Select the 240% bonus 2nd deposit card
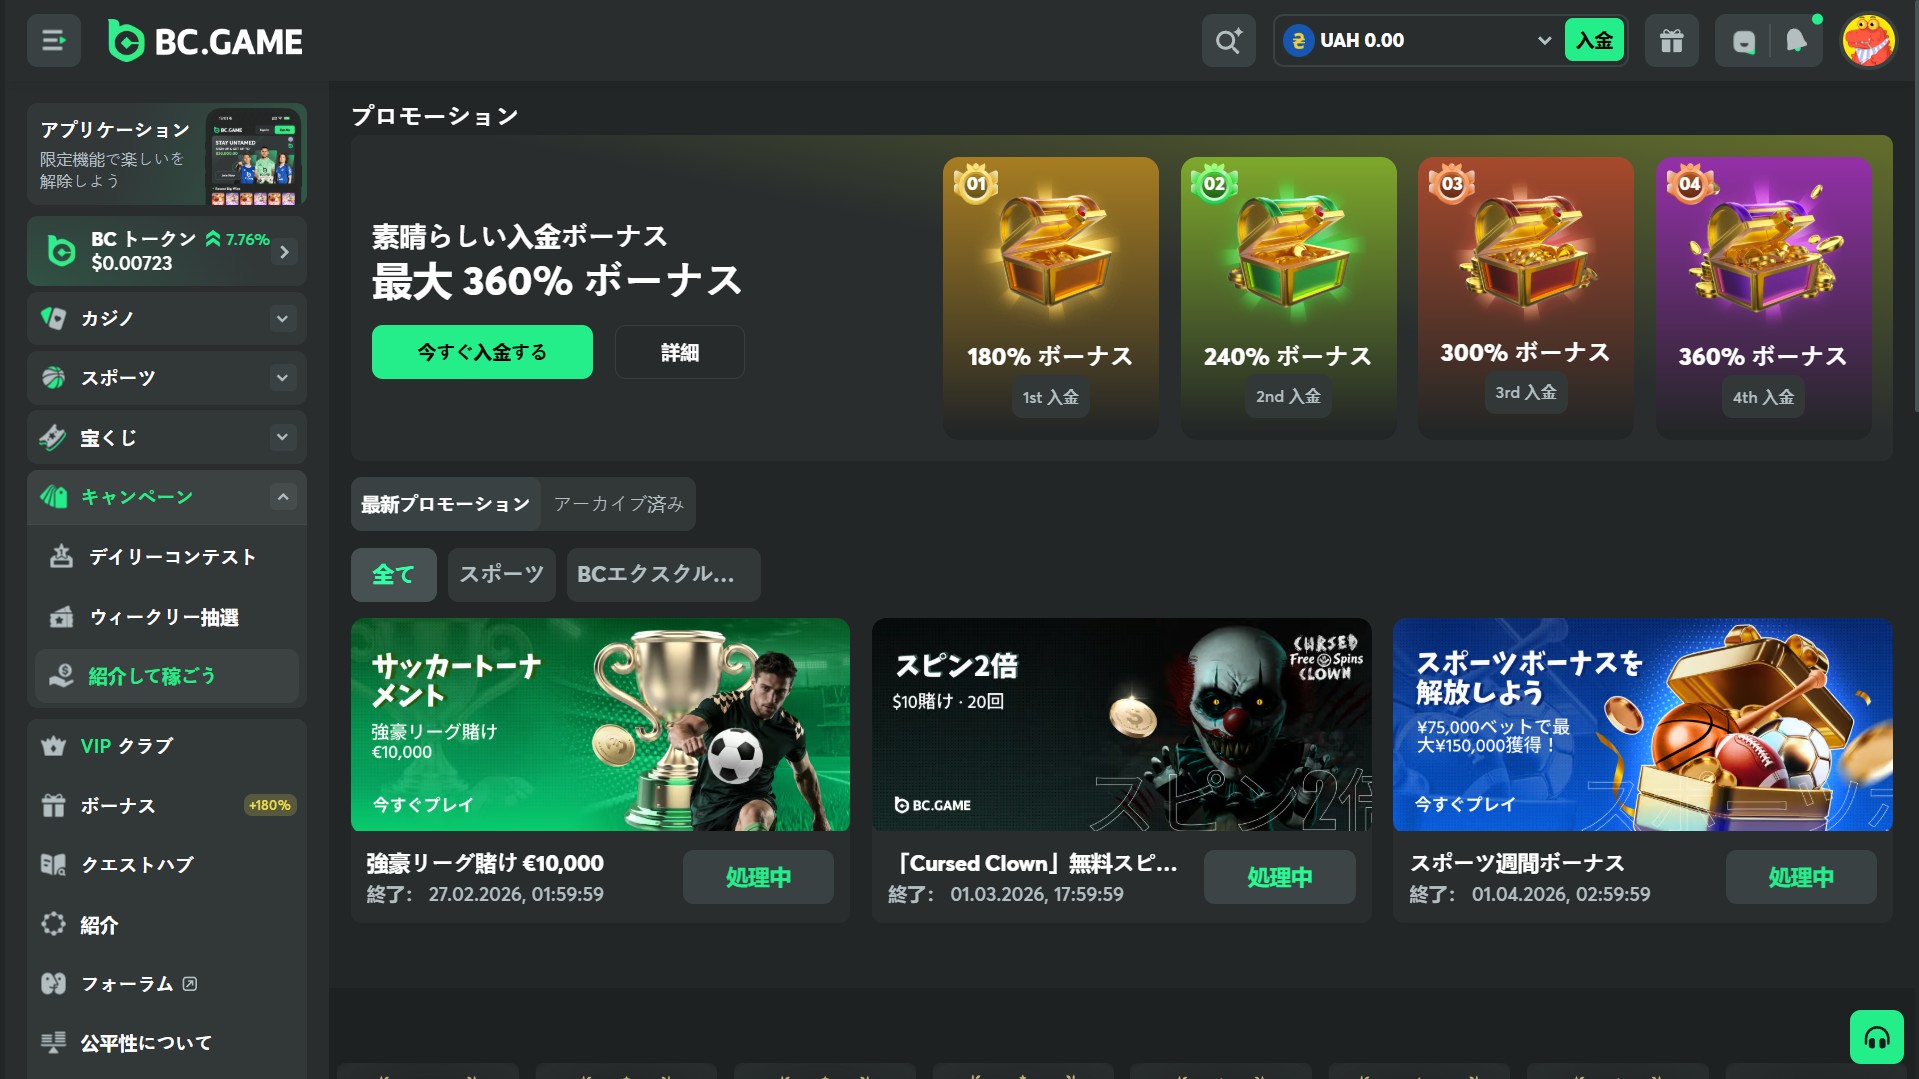1919x1079 pixels. (1288, 297)
